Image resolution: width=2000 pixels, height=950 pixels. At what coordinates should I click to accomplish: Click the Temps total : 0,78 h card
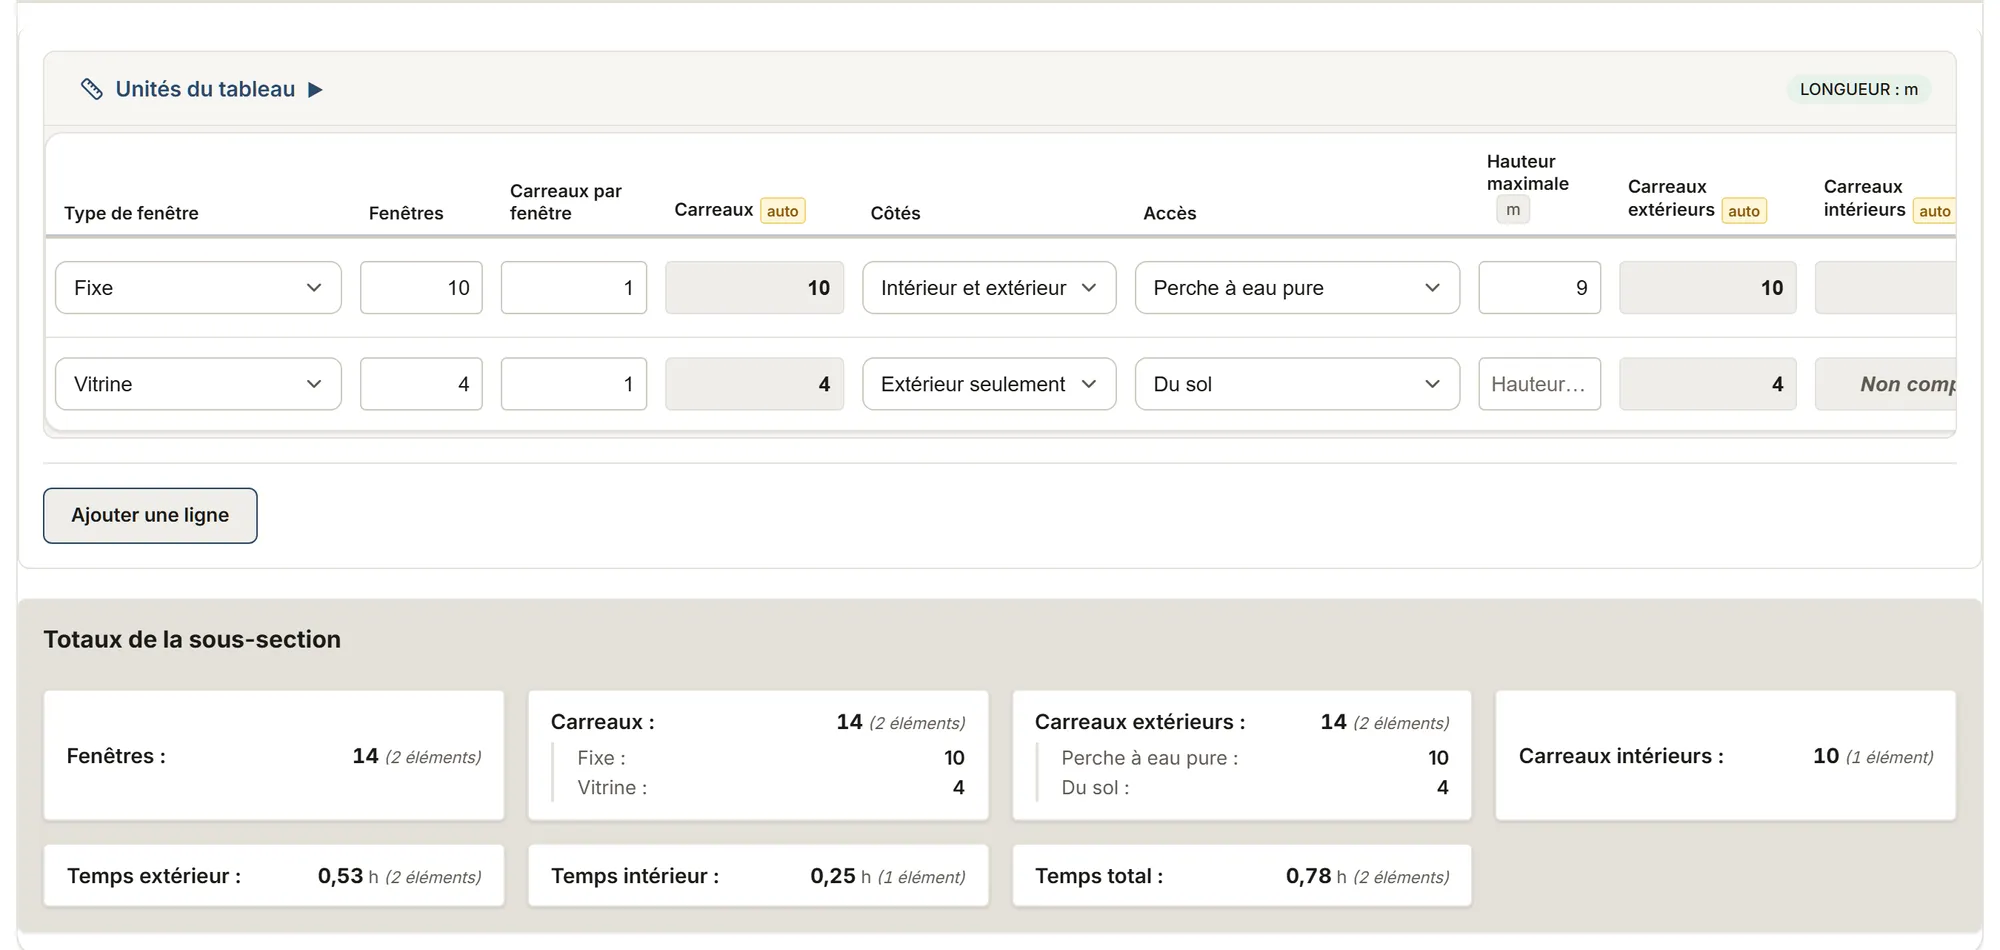[x=1242, y=876]
